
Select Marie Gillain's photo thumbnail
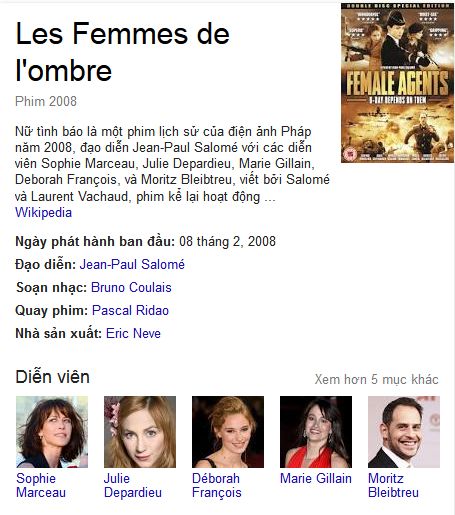tap(316, 432)
